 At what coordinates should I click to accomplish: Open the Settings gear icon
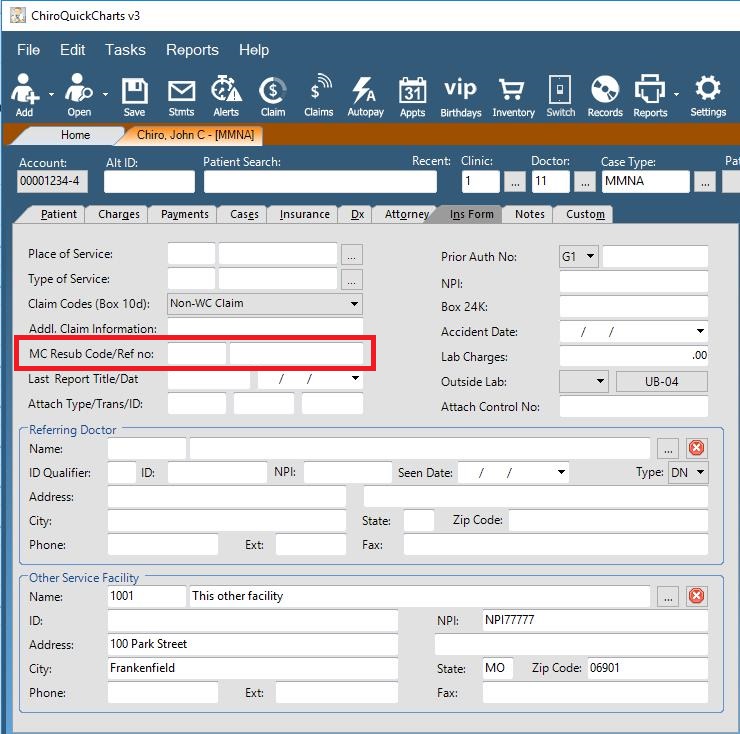pyautogui.click(x=707, y=96)
